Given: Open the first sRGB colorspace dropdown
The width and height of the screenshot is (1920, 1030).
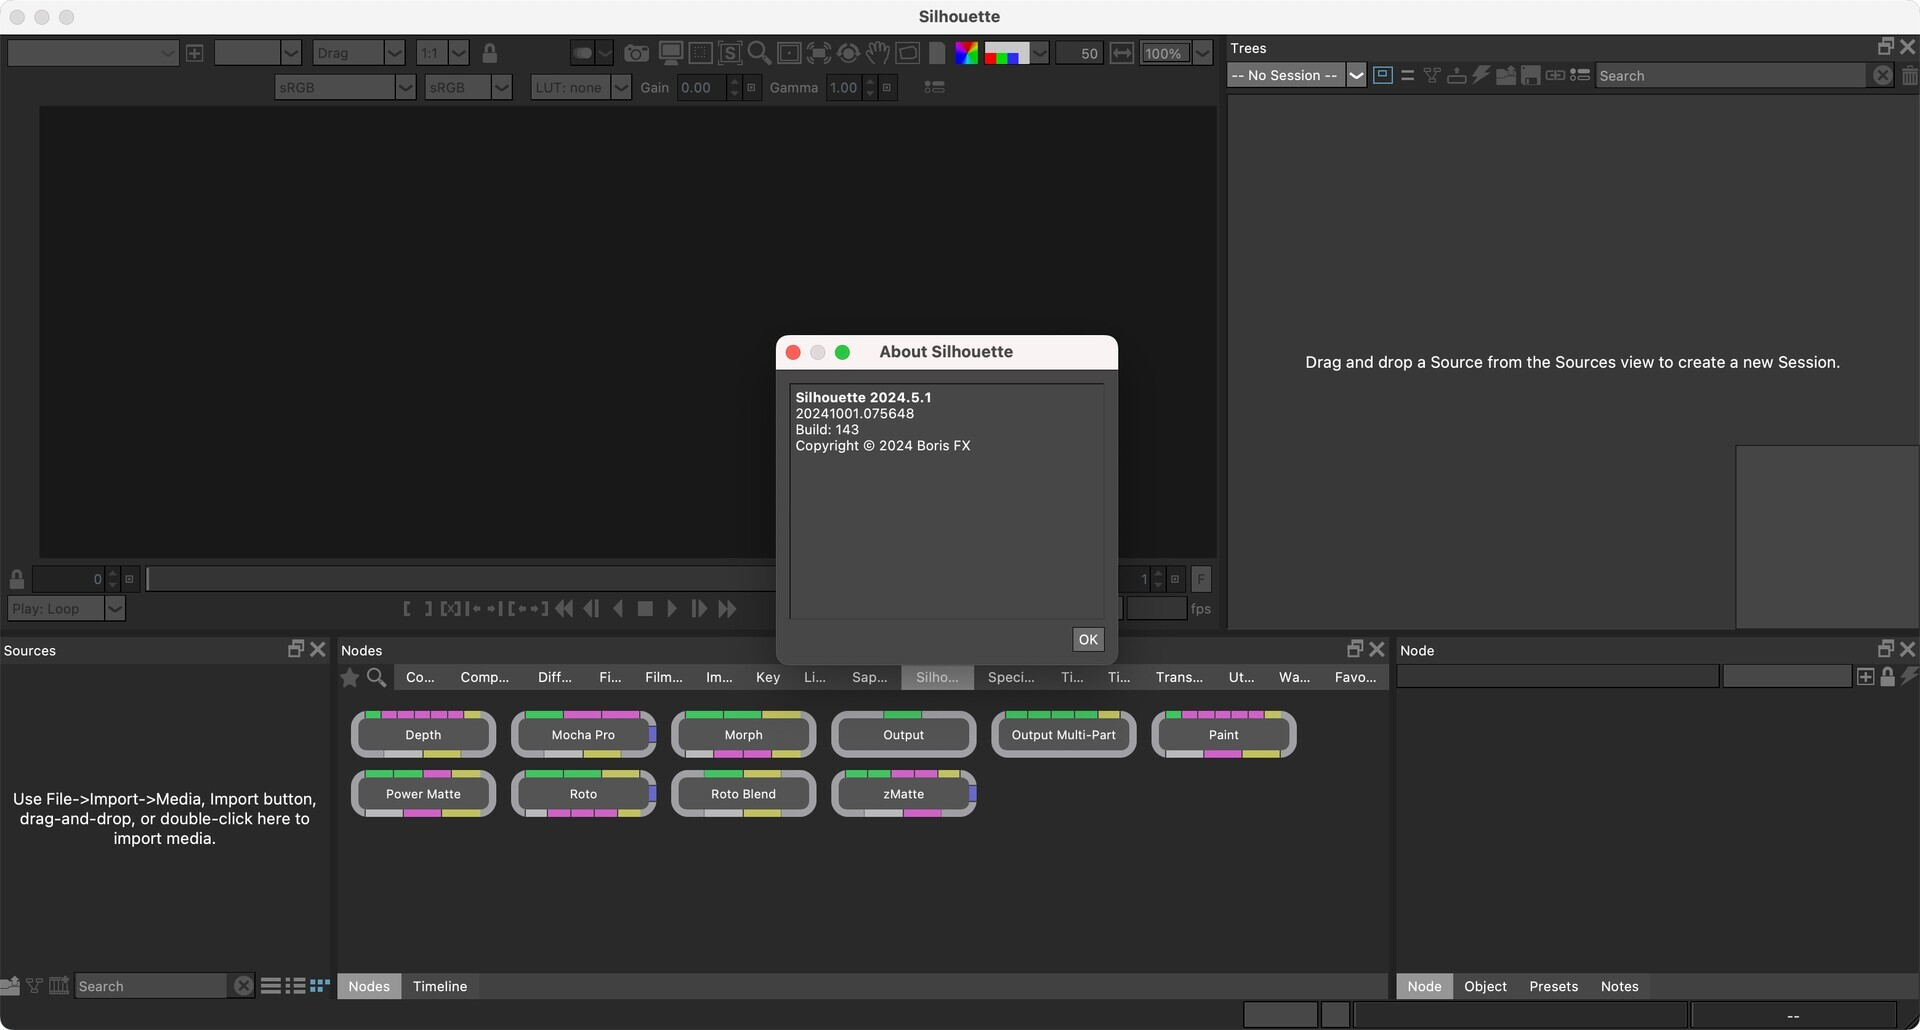Looking at the screenshot, I should click(345, 87).
